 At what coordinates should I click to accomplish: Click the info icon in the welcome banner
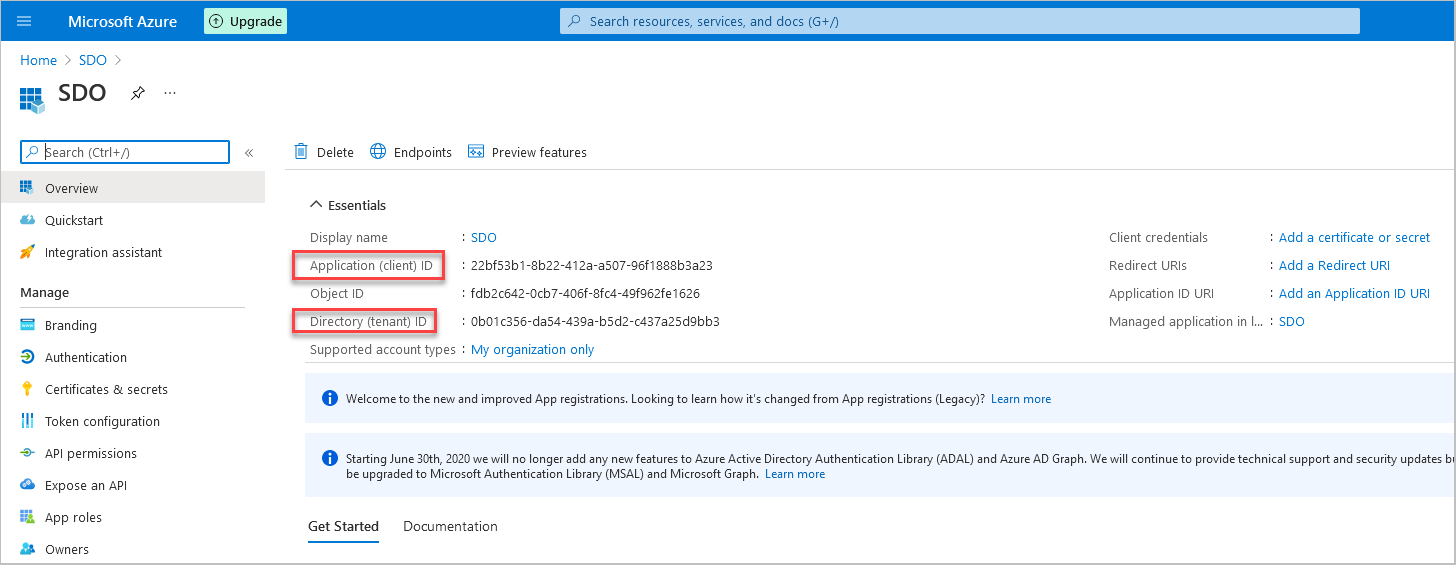[330, 398]
